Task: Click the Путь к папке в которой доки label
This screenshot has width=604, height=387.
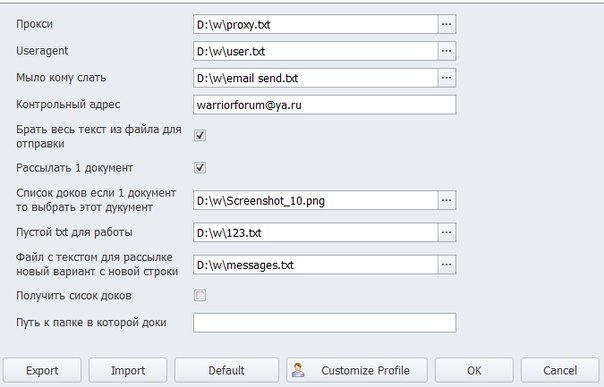Action: 91,322
